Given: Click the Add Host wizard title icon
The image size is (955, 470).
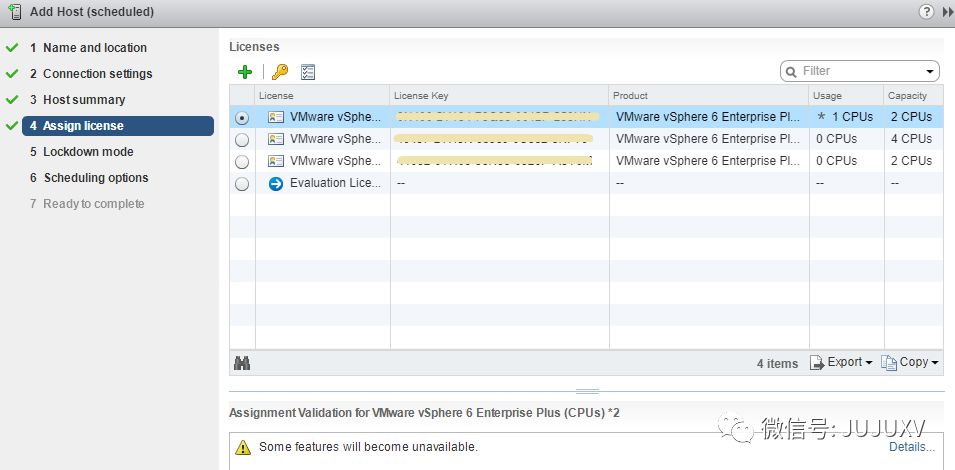Looking at the screenshot, I should pos(15,12).
